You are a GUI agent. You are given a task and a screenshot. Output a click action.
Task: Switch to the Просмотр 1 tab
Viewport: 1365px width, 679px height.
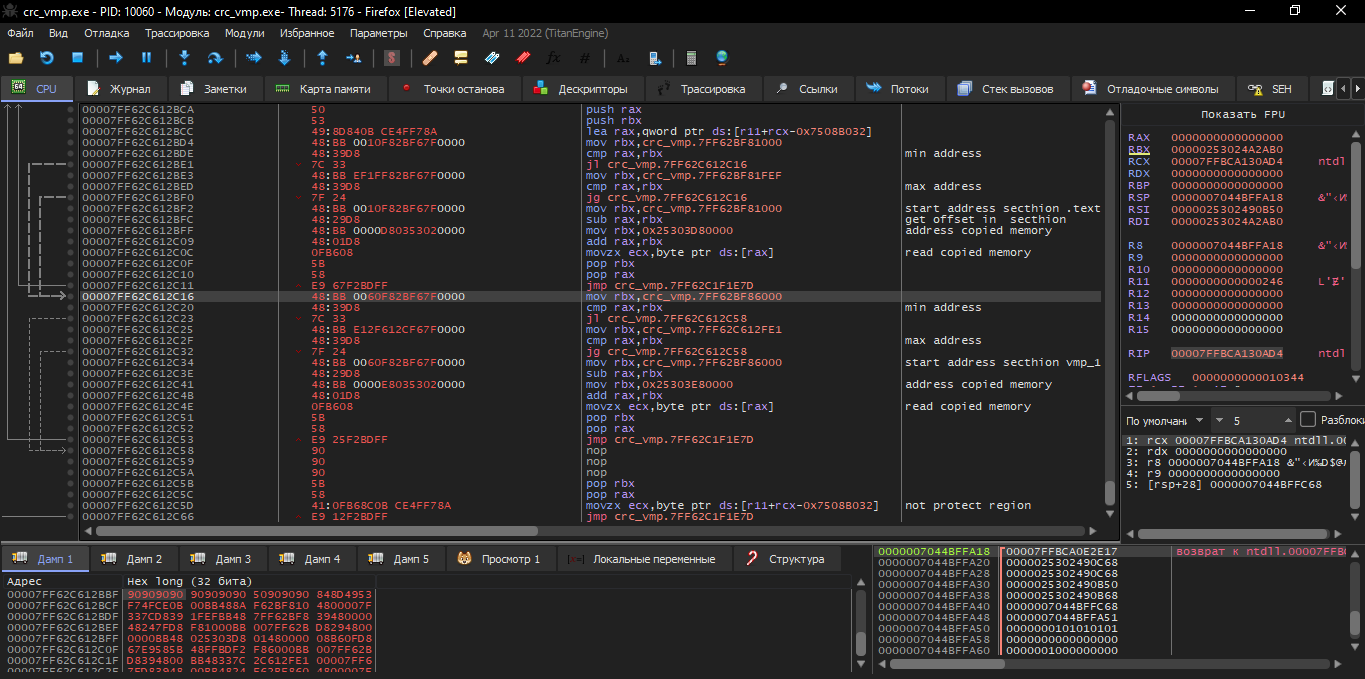(501, 559)
